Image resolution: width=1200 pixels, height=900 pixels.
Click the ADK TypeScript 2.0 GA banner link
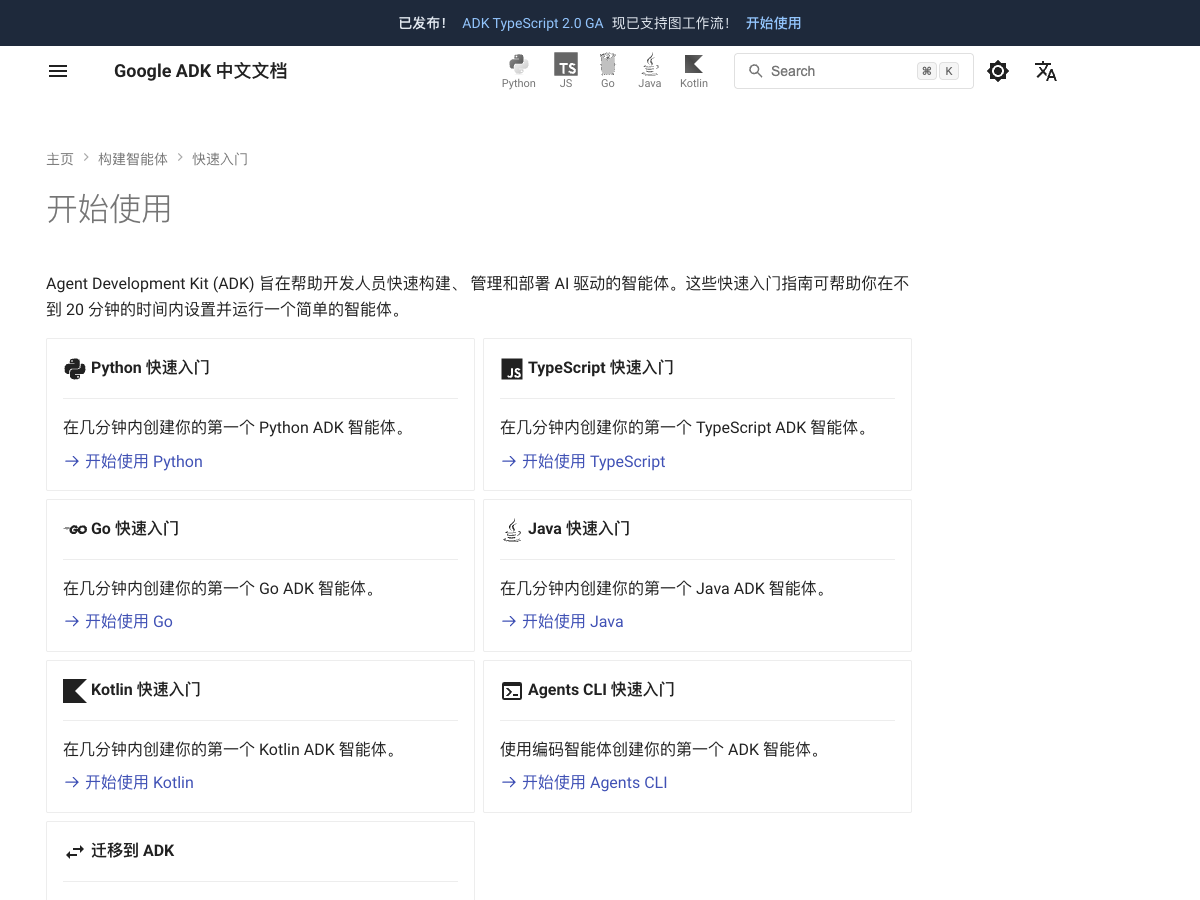point(533,23)
